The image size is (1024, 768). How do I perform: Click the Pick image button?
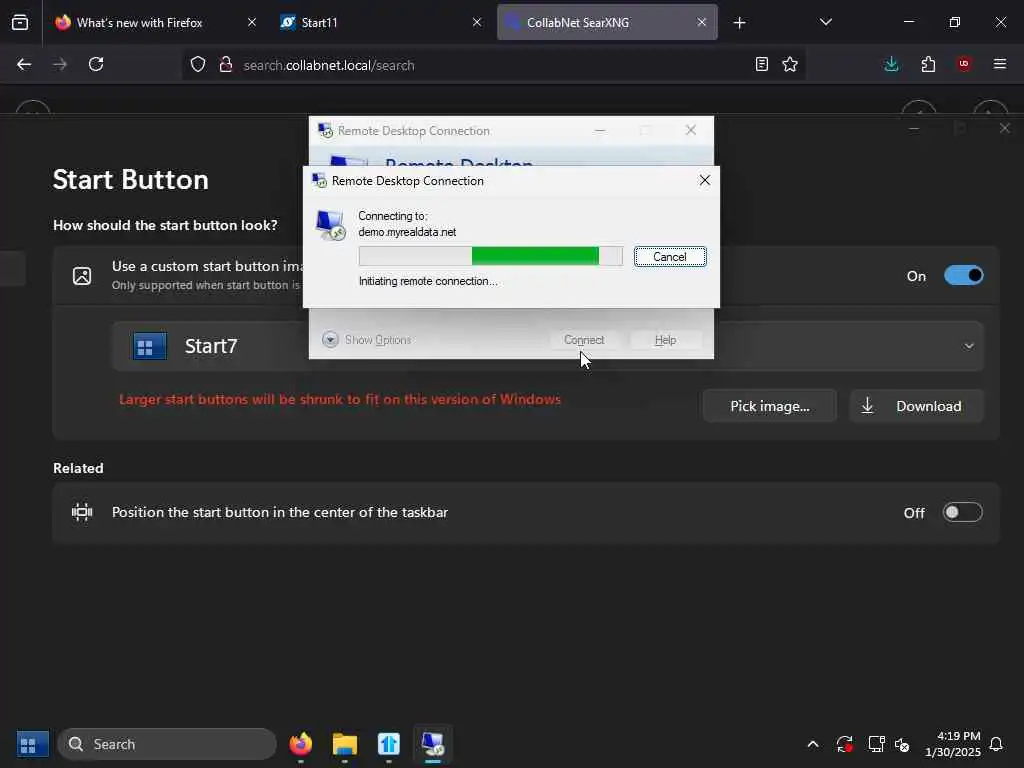click(769, 406)
